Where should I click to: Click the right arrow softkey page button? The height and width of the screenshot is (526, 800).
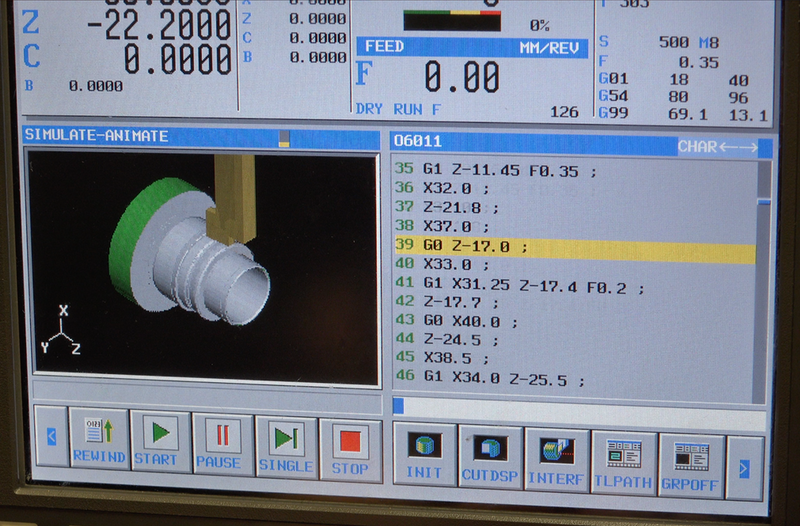coord(744,467)
